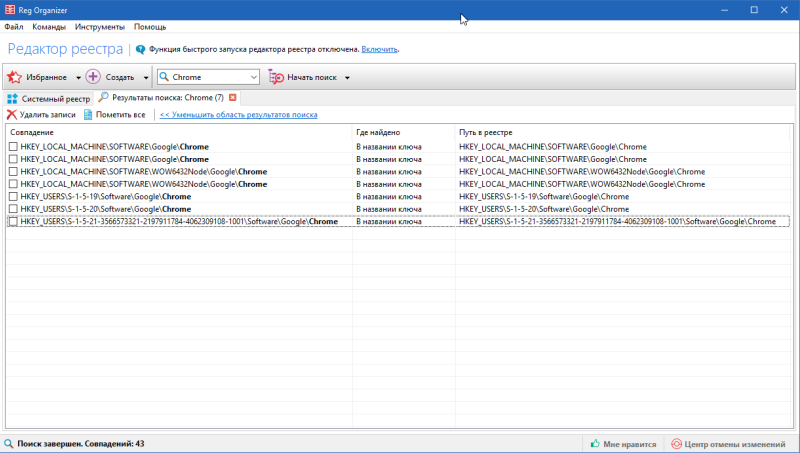Select path cell of S-1-5-21-3566573321 row
The height and width of the screenshot is (453, 800).
(x=617, y=221)
